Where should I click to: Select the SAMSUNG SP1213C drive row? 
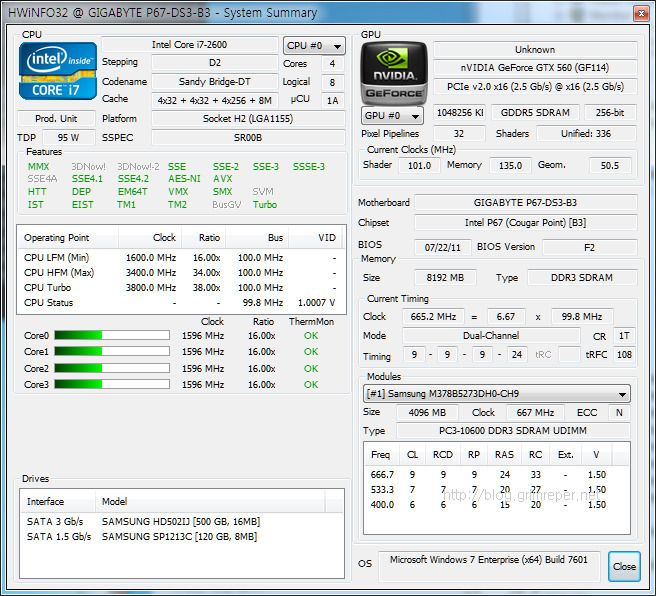(182, 537)
